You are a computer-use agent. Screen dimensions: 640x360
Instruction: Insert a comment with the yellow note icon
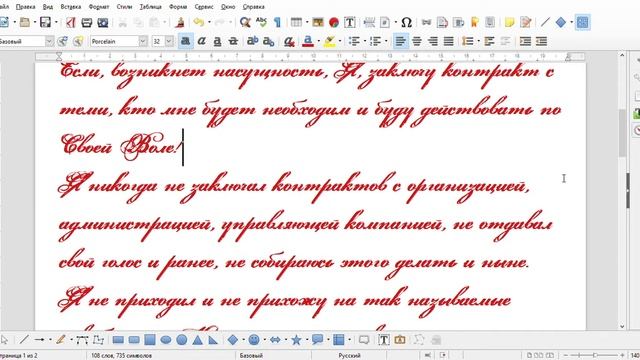click(509, 22)
